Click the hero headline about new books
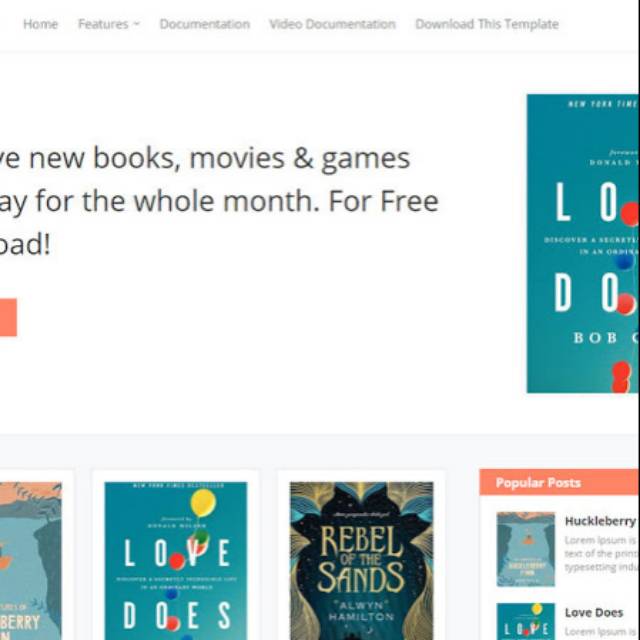This screenshot has height=640, width=640. pos(219,201)
